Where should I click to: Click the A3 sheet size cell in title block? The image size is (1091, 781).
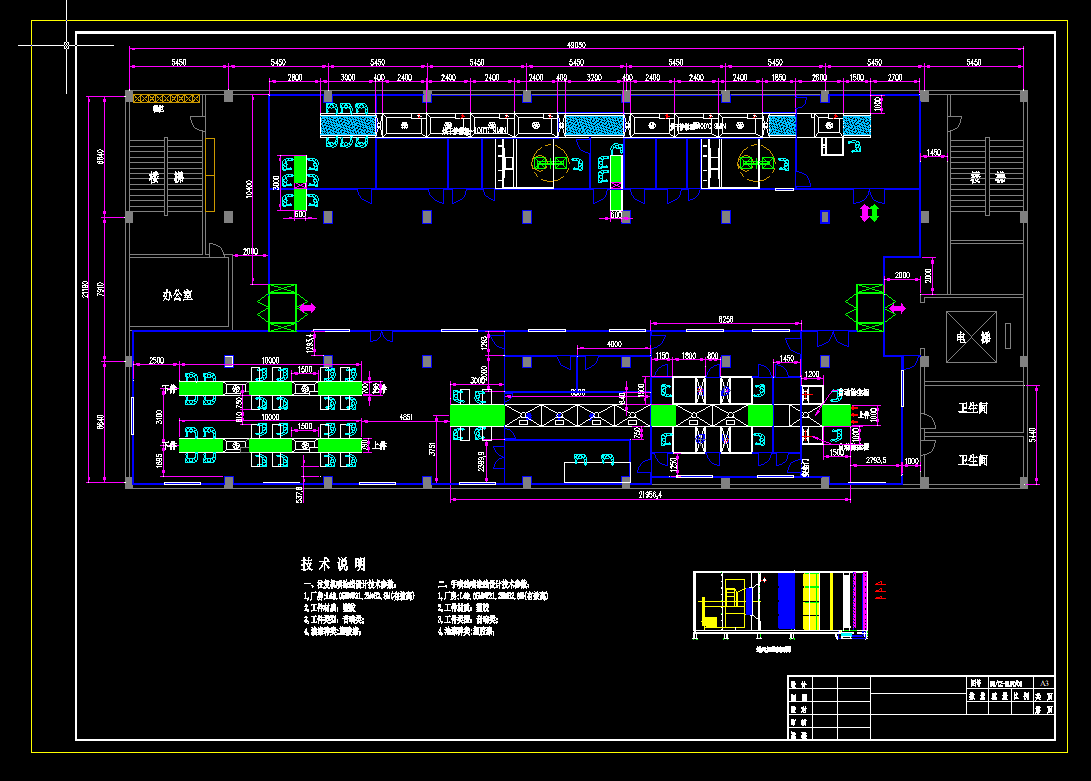click(x=1044, y=684)
